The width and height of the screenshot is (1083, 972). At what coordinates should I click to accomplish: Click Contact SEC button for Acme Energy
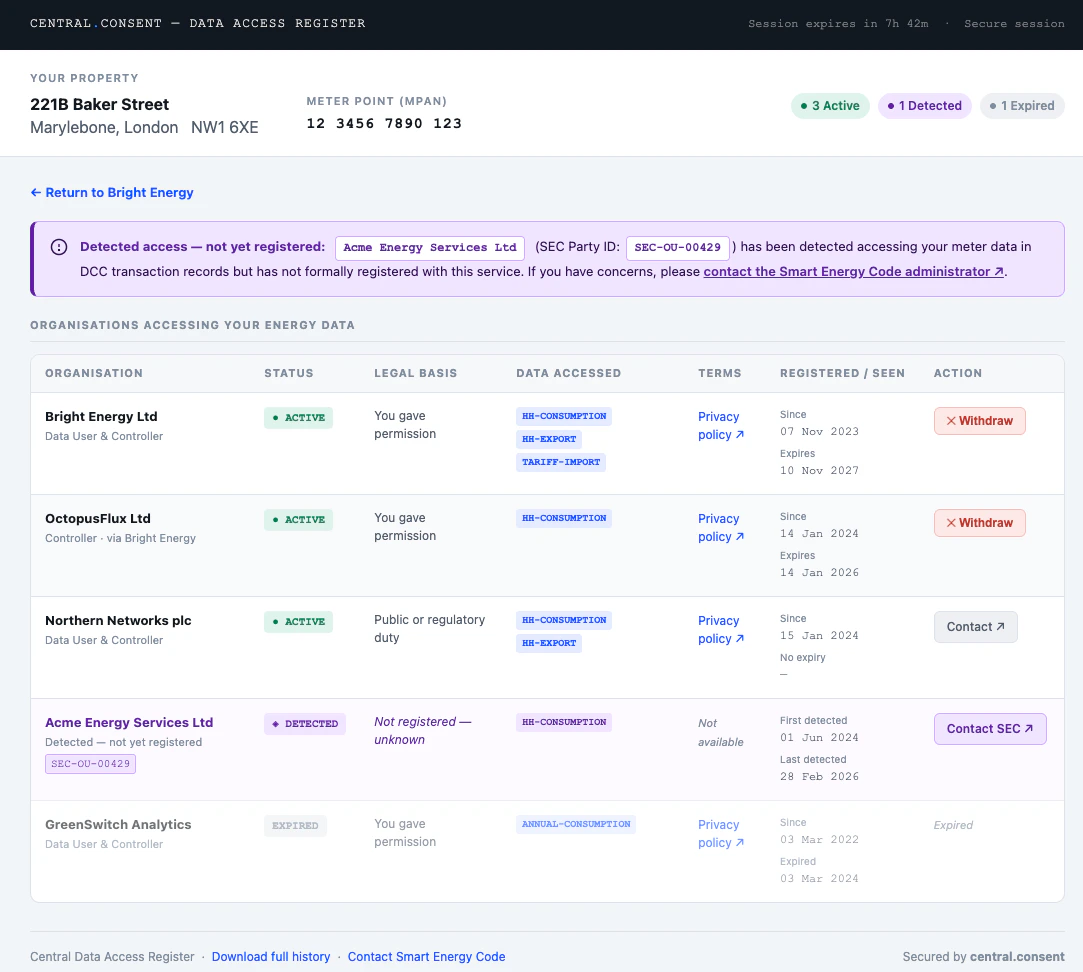[x=990, y=729]
